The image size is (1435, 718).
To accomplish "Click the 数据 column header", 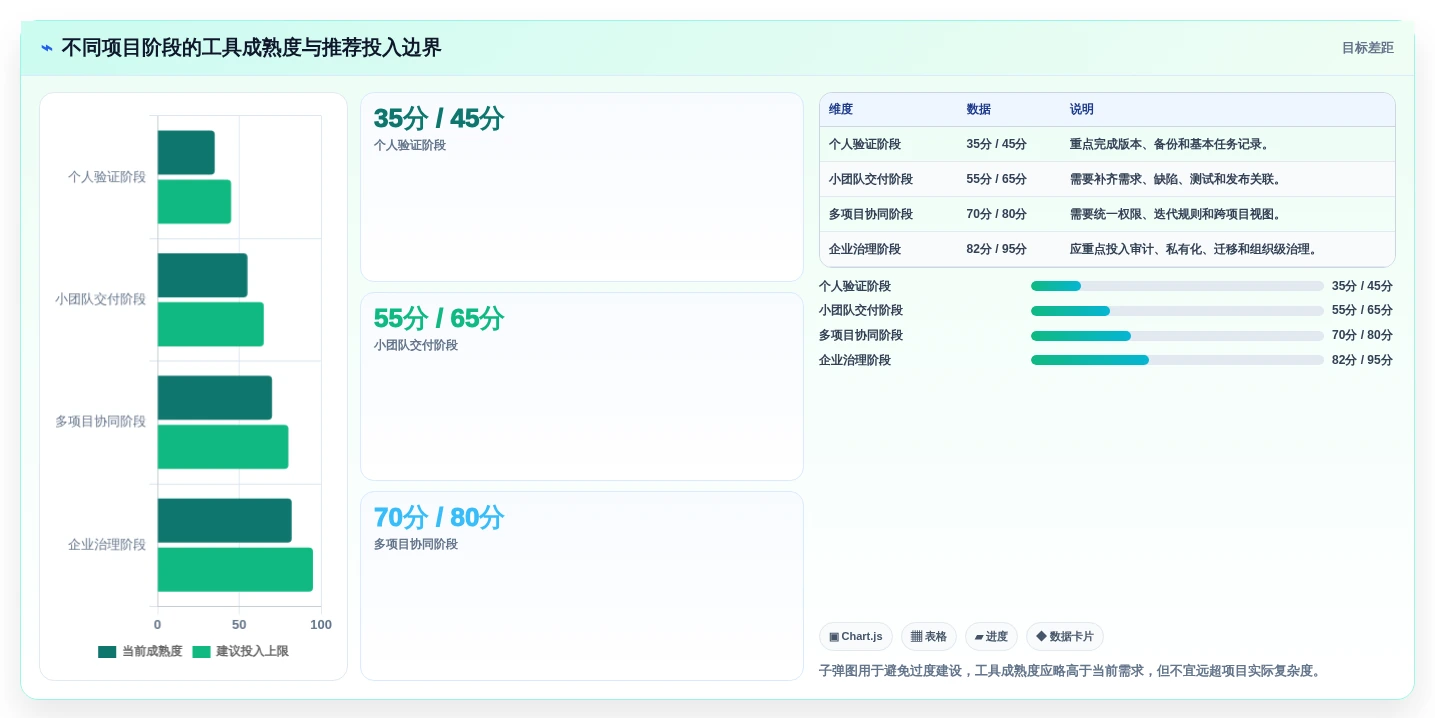I will pyautogui.click(x=978, y=110).
